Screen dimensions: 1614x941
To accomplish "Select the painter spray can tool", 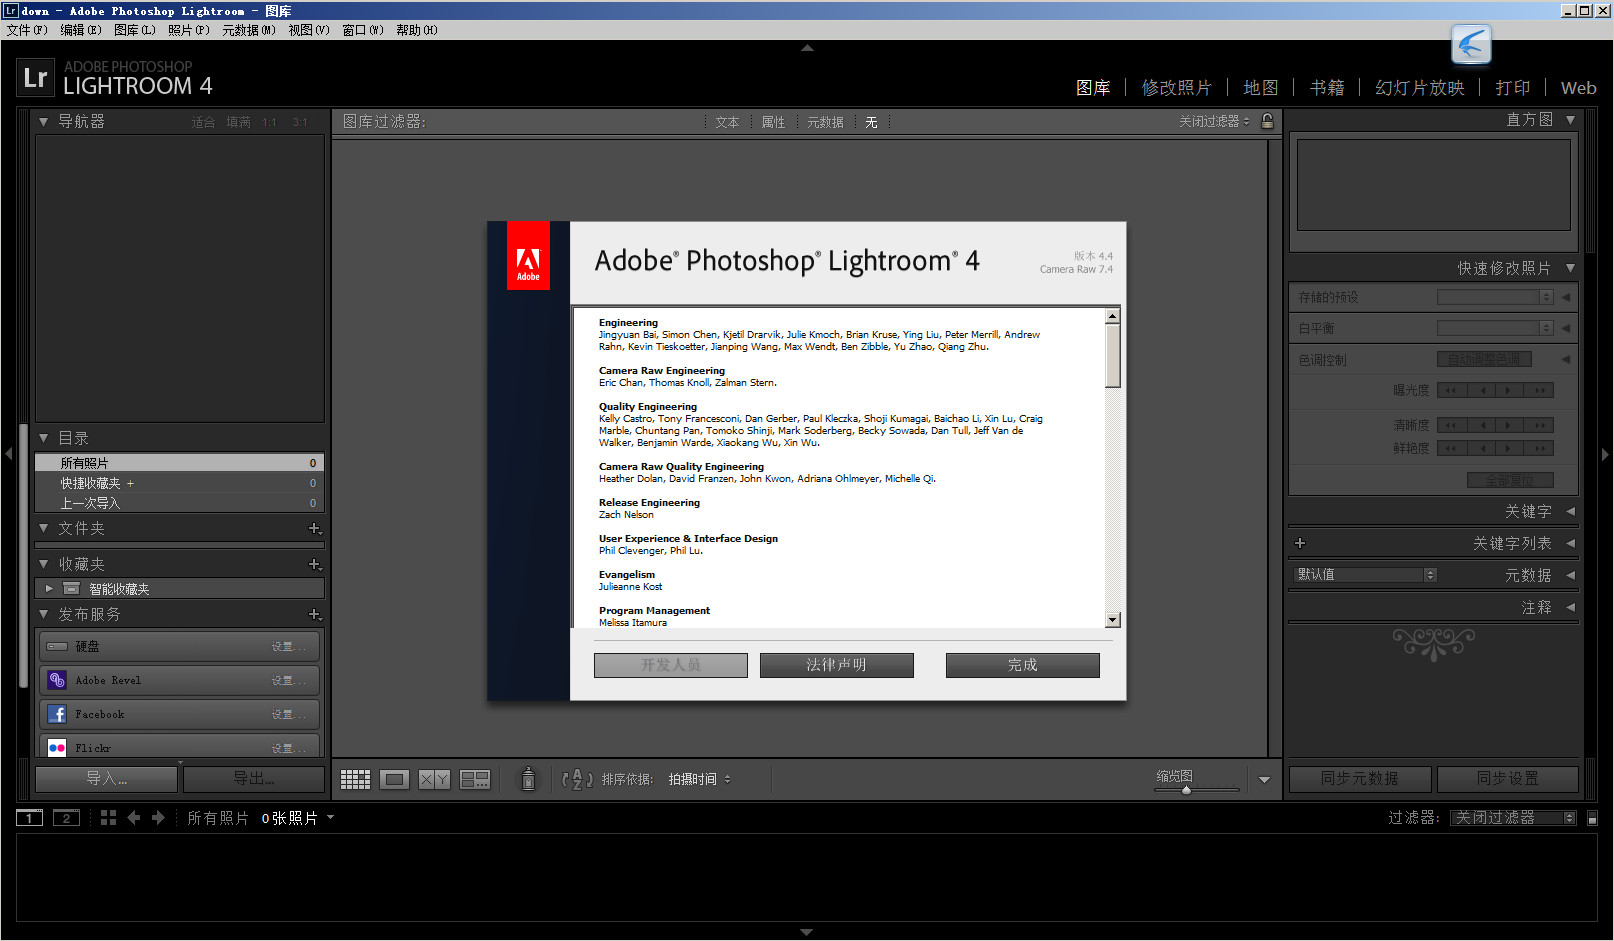I will pos(529,778).
